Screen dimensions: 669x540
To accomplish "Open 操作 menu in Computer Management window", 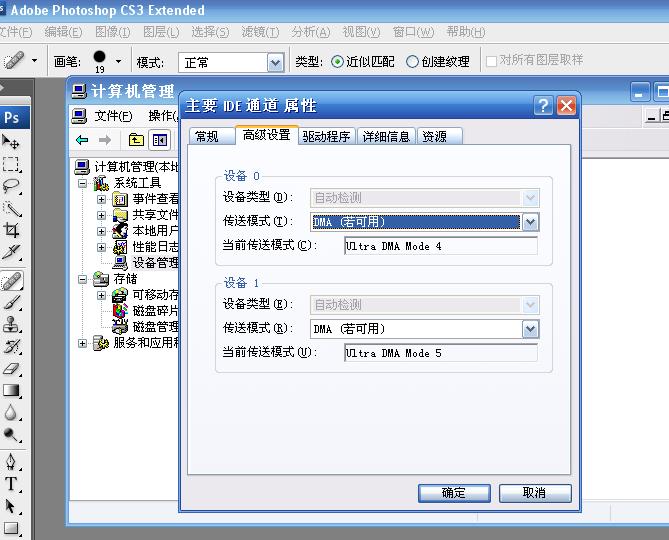I will (163, 116).
